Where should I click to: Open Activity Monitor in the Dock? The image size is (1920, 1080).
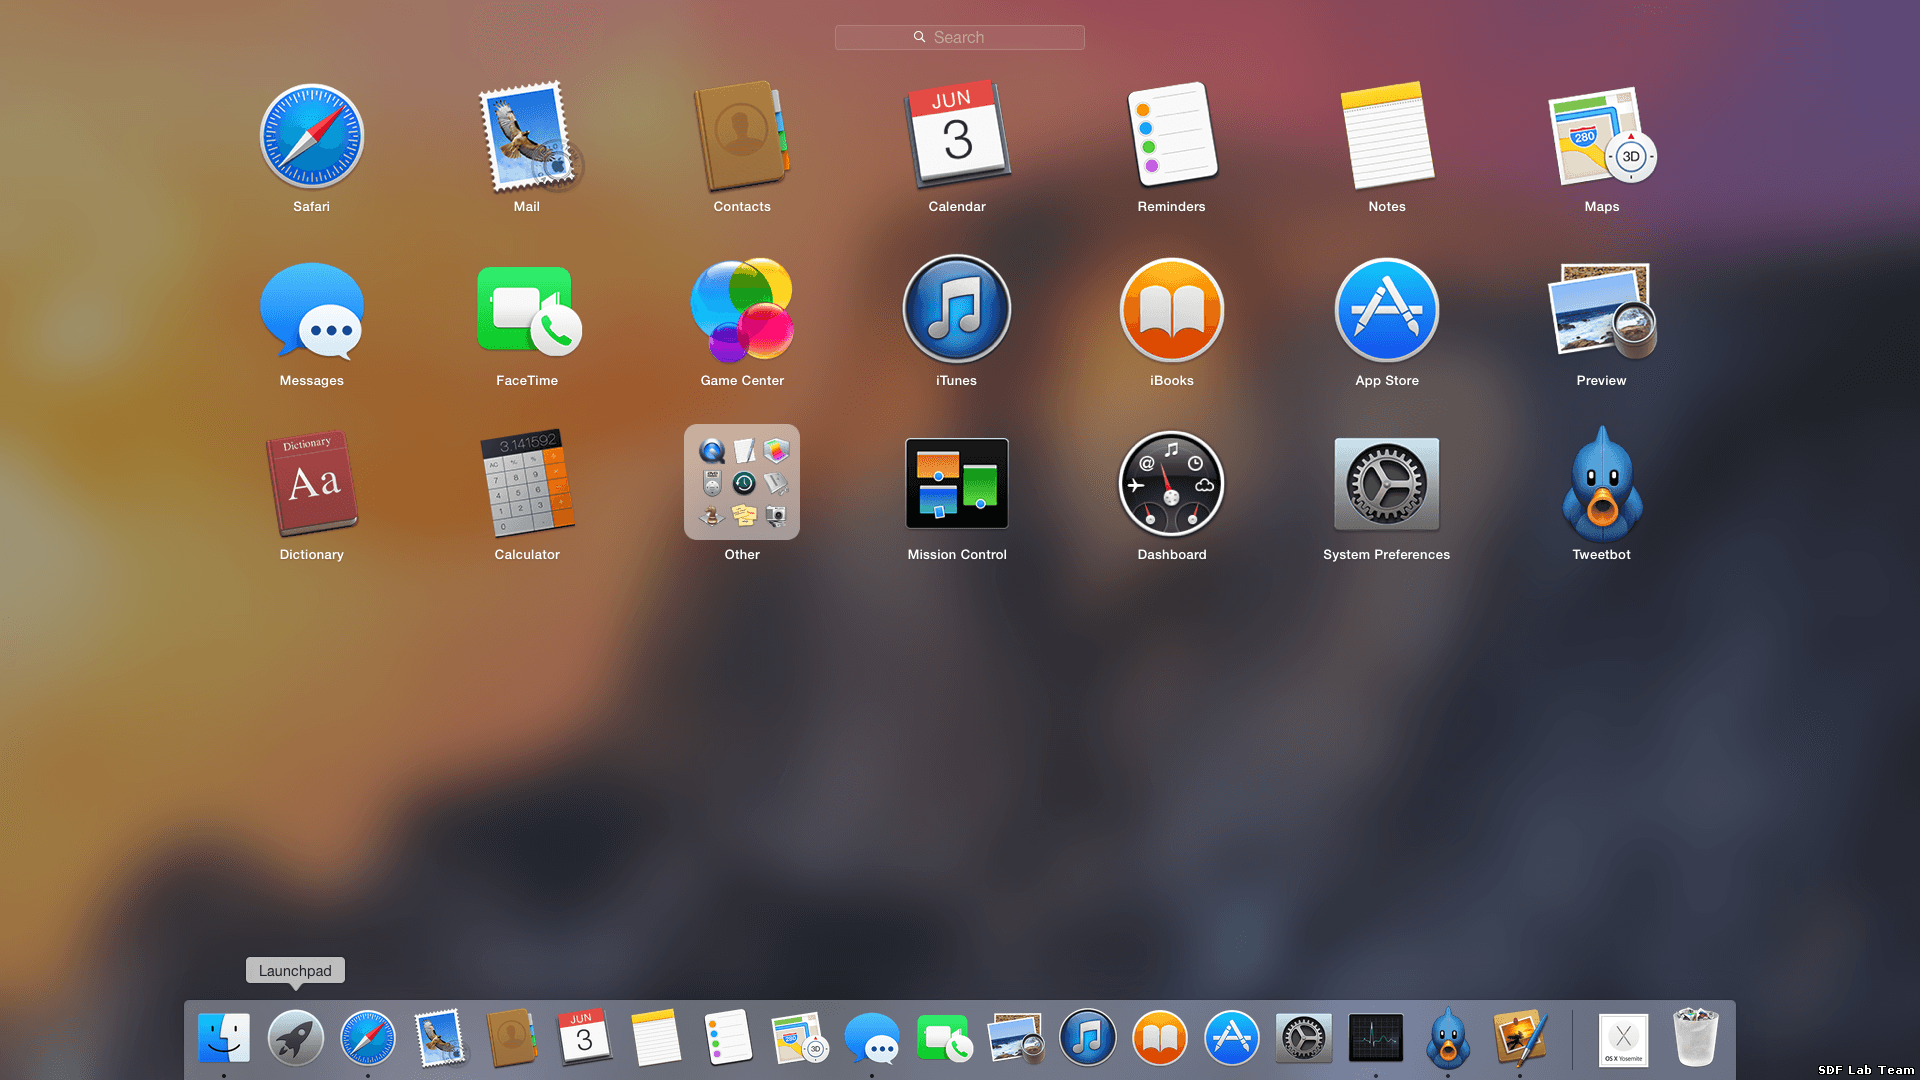point(1376,1038)
